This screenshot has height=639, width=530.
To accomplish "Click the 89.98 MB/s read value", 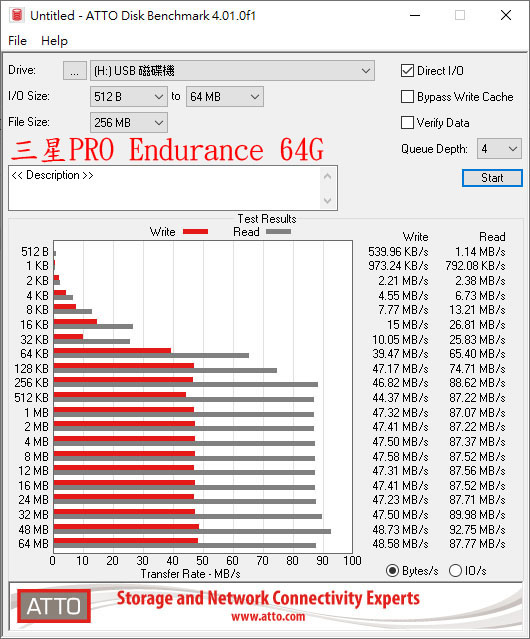I will [477, 515].
